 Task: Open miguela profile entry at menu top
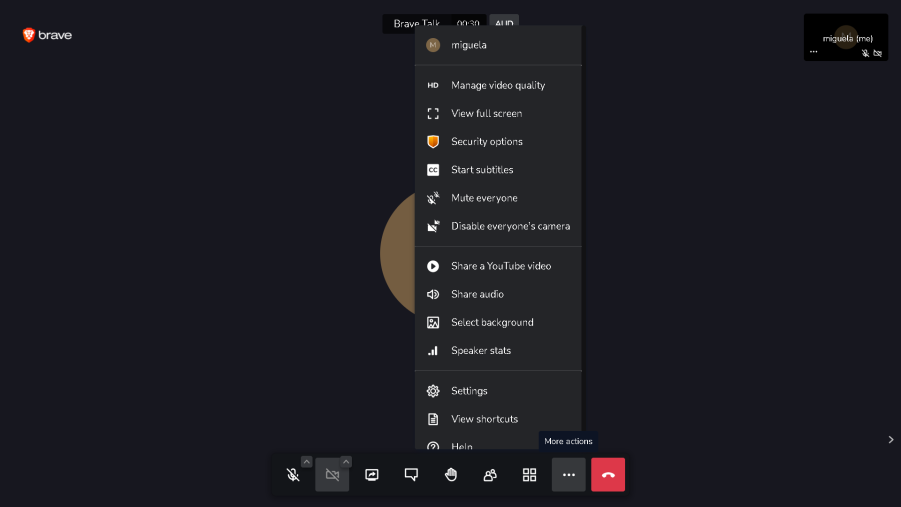(x=498, y=45)
